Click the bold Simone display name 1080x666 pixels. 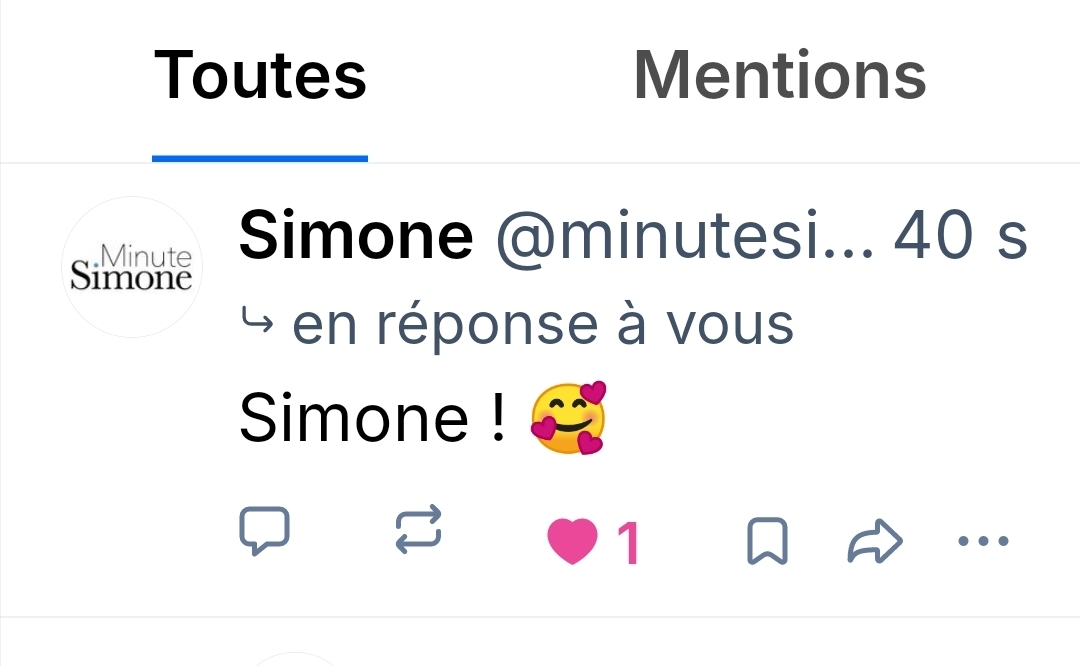point(356,237)
